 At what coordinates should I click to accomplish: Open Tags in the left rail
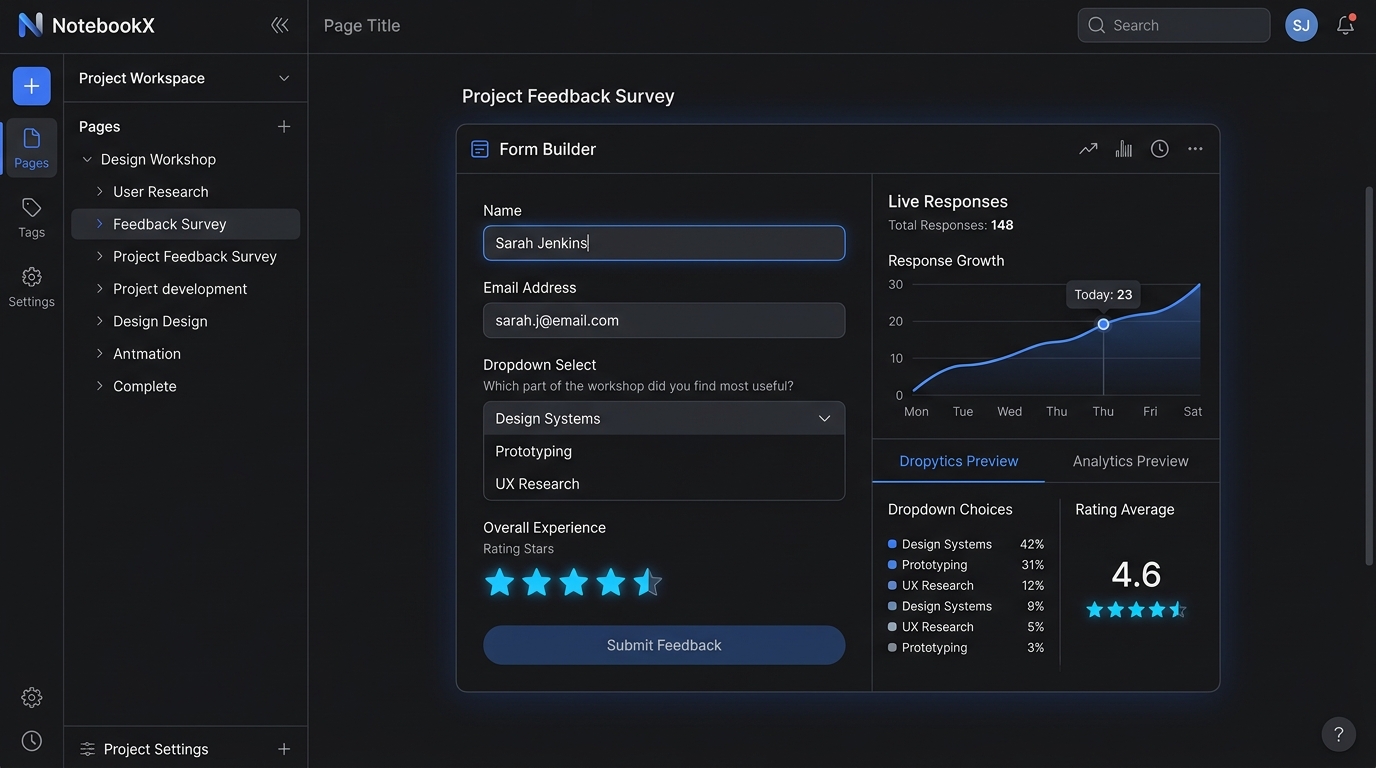pos(31,217)
